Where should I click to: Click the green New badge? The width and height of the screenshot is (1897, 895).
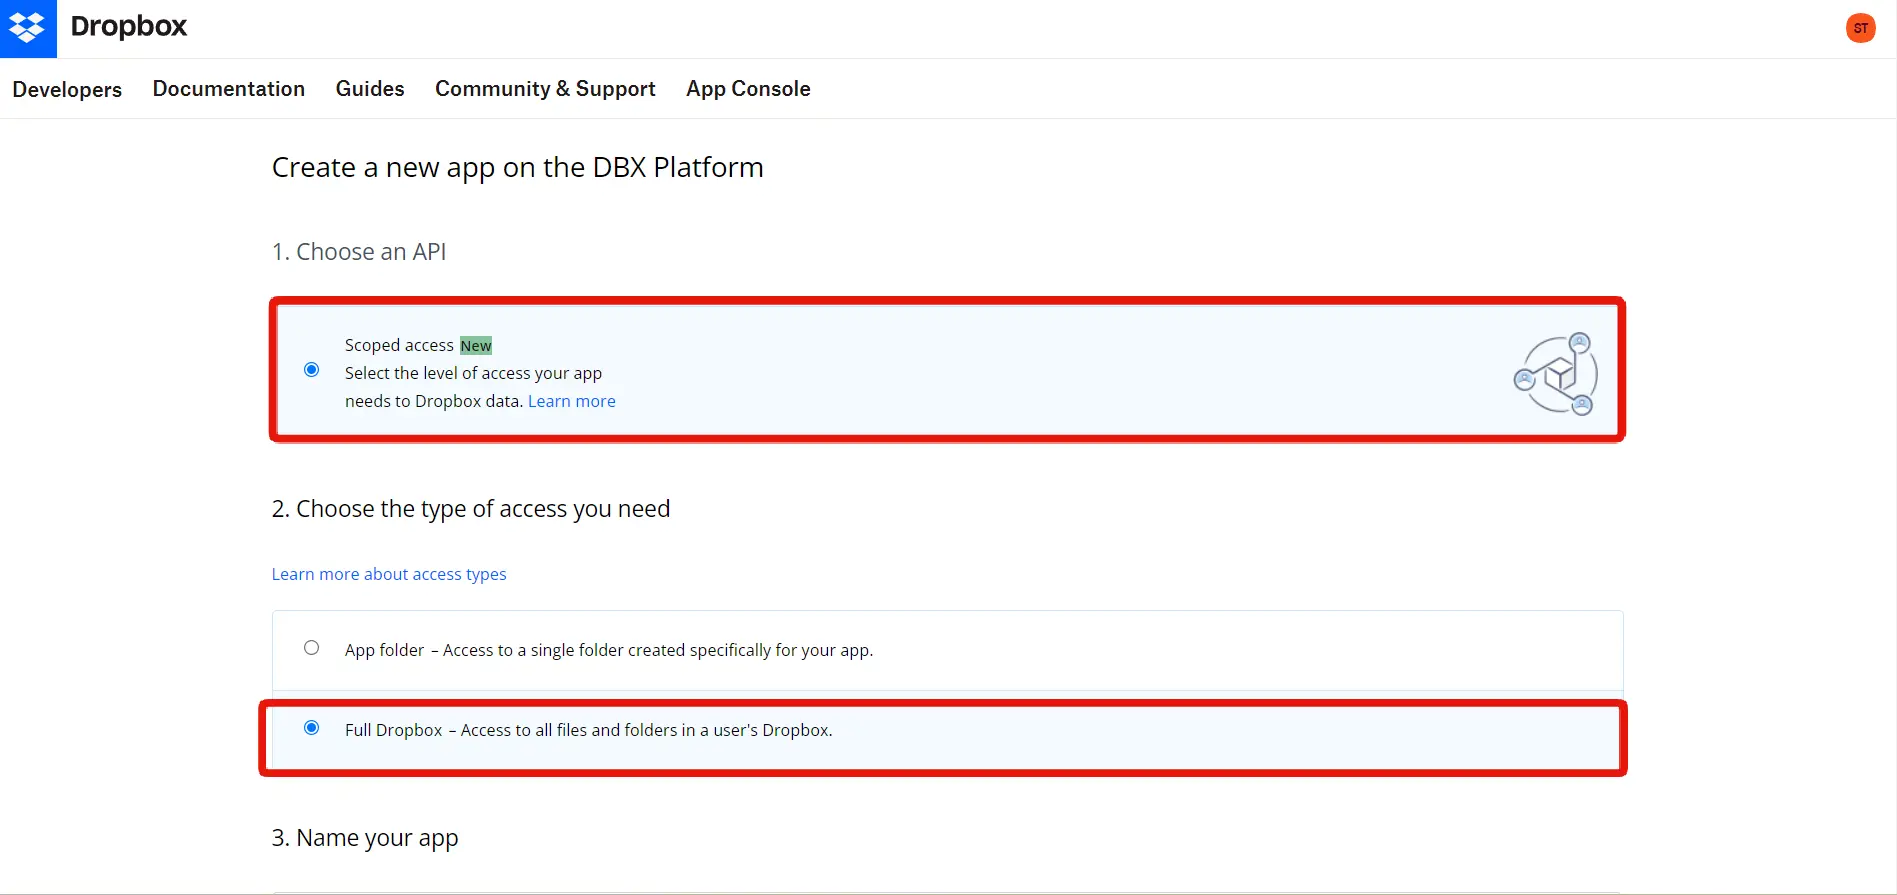pos(476,346)
